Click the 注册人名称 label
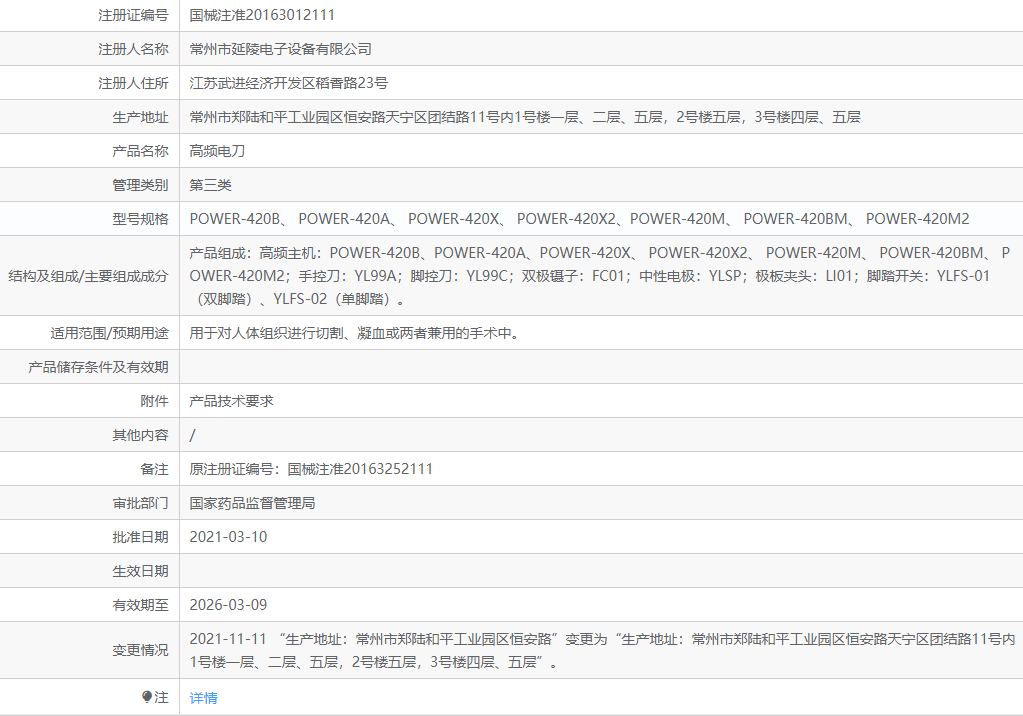The height and width of the screenshot is (716, 1023). point(133,49)
